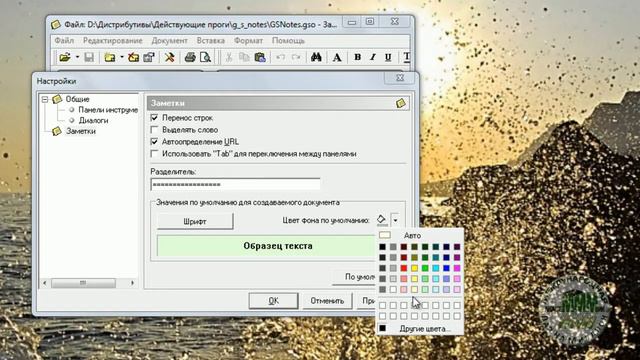Open the Редактирование menu
This screenshot has height=360, width=640.
(113, 41)
